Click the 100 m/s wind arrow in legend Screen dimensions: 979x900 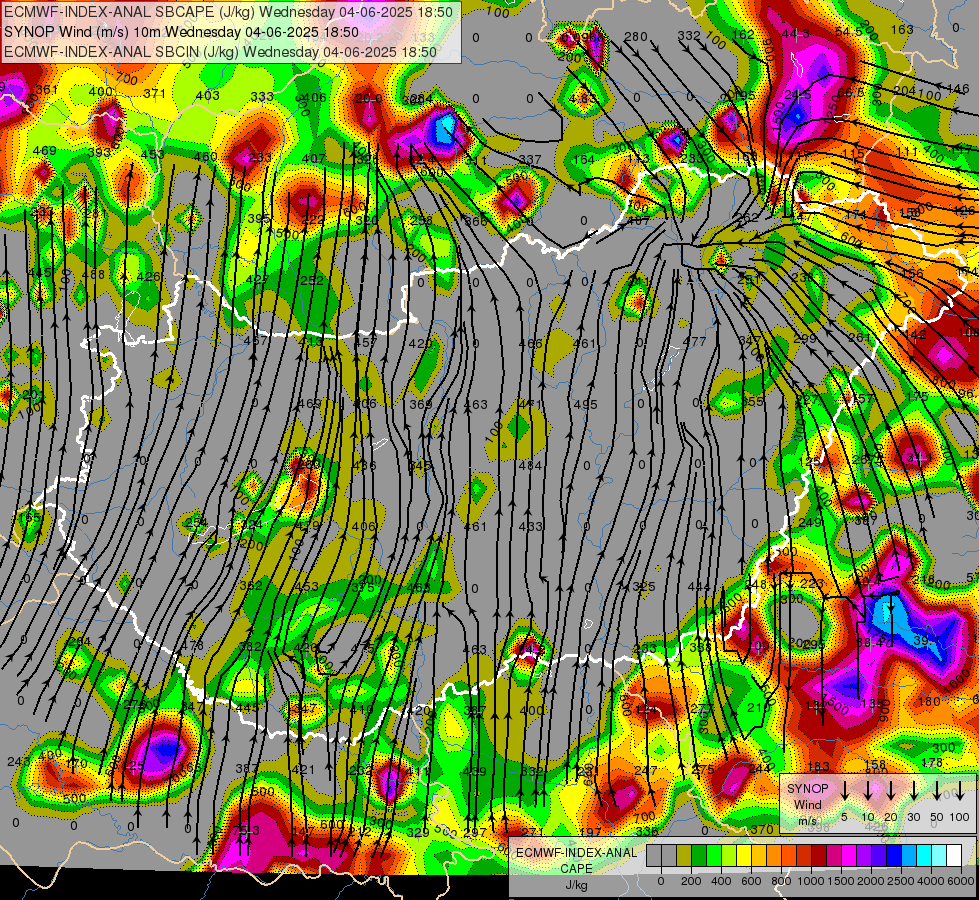960,789
